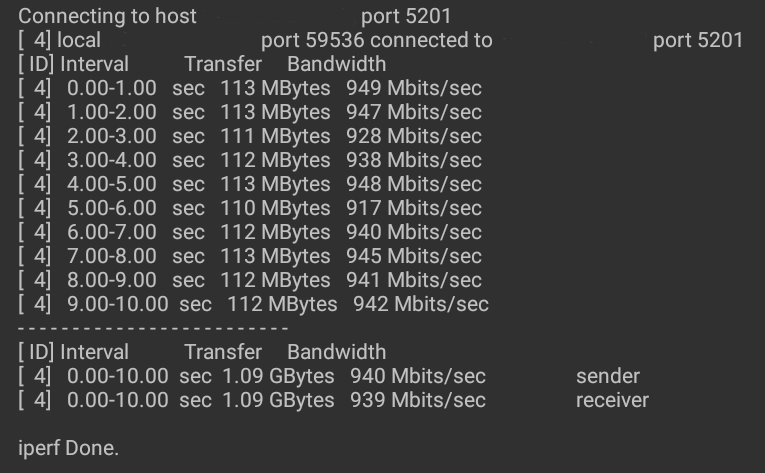
Task: Click the '941 Mbits/sec' value
Action: click(x=414, y=280)
